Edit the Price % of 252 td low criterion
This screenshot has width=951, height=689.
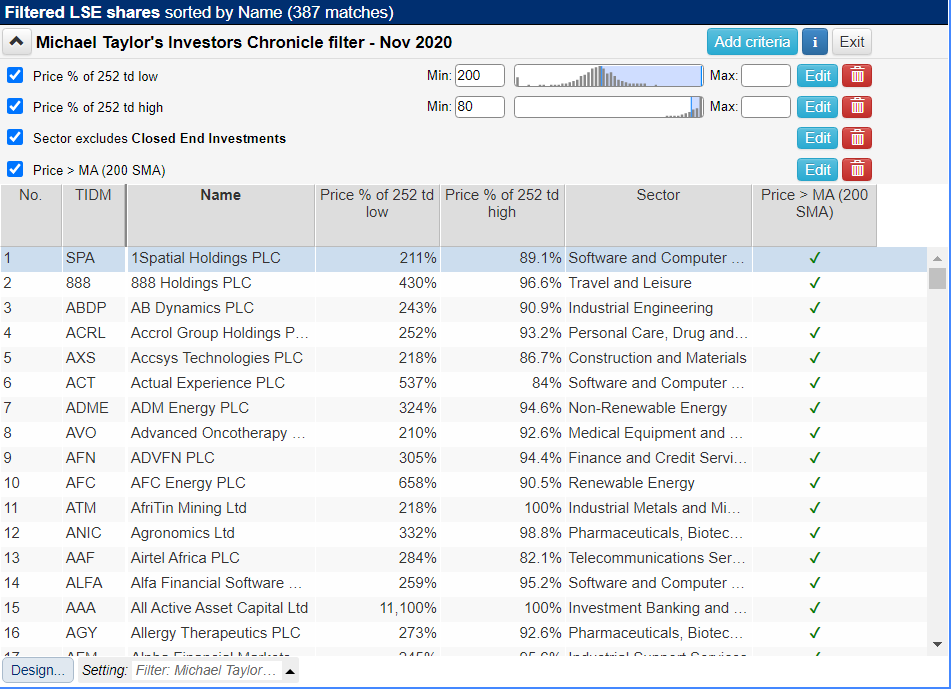pyautogui.click(x=818, y=76)
